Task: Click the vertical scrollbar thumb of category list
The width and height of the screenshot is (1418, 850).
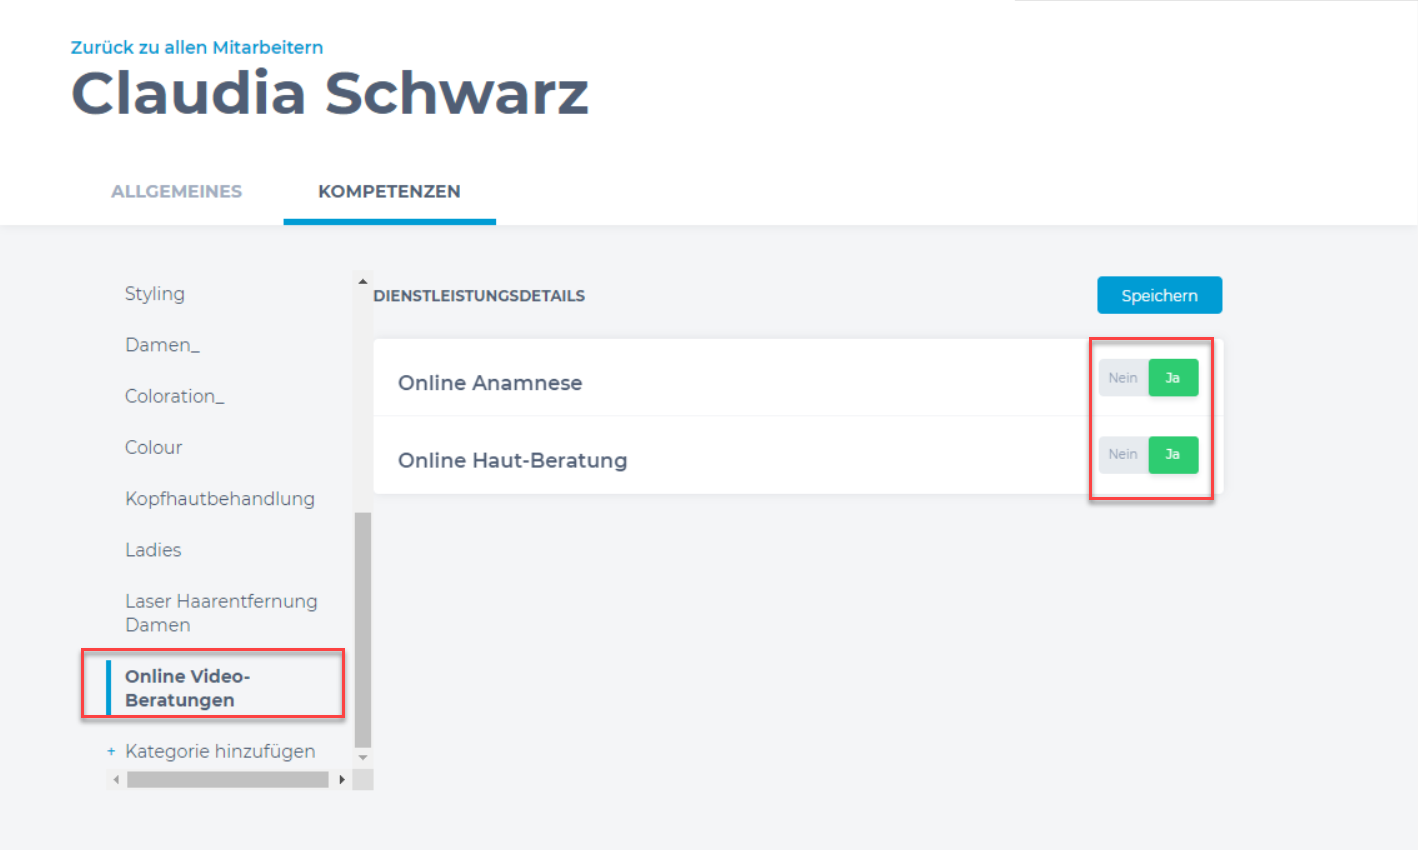Action: click(x=363, y=630)
